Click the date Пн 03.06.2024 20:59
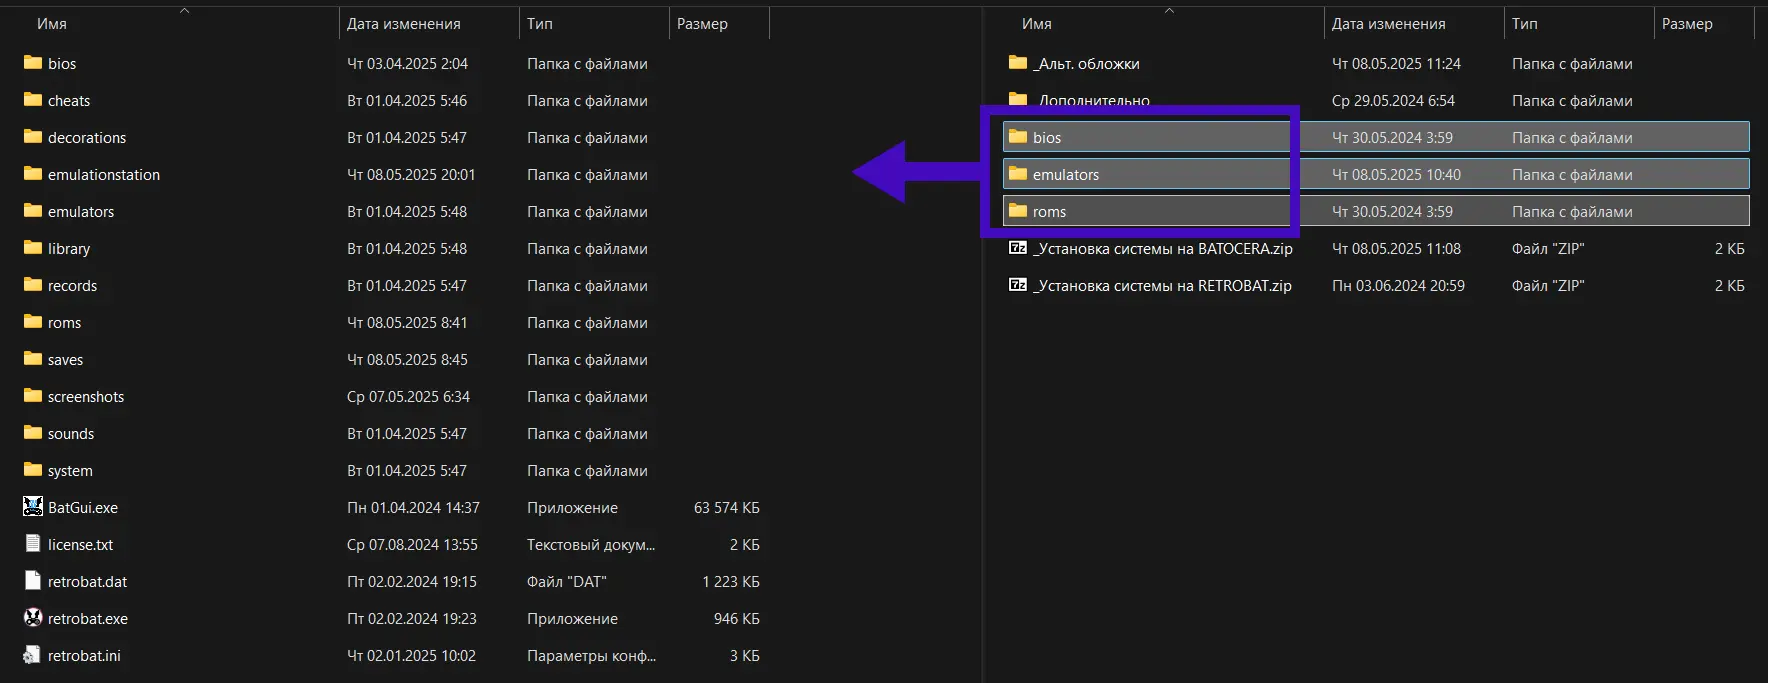Screen dimensions: 1768x683 (1398, 285)
